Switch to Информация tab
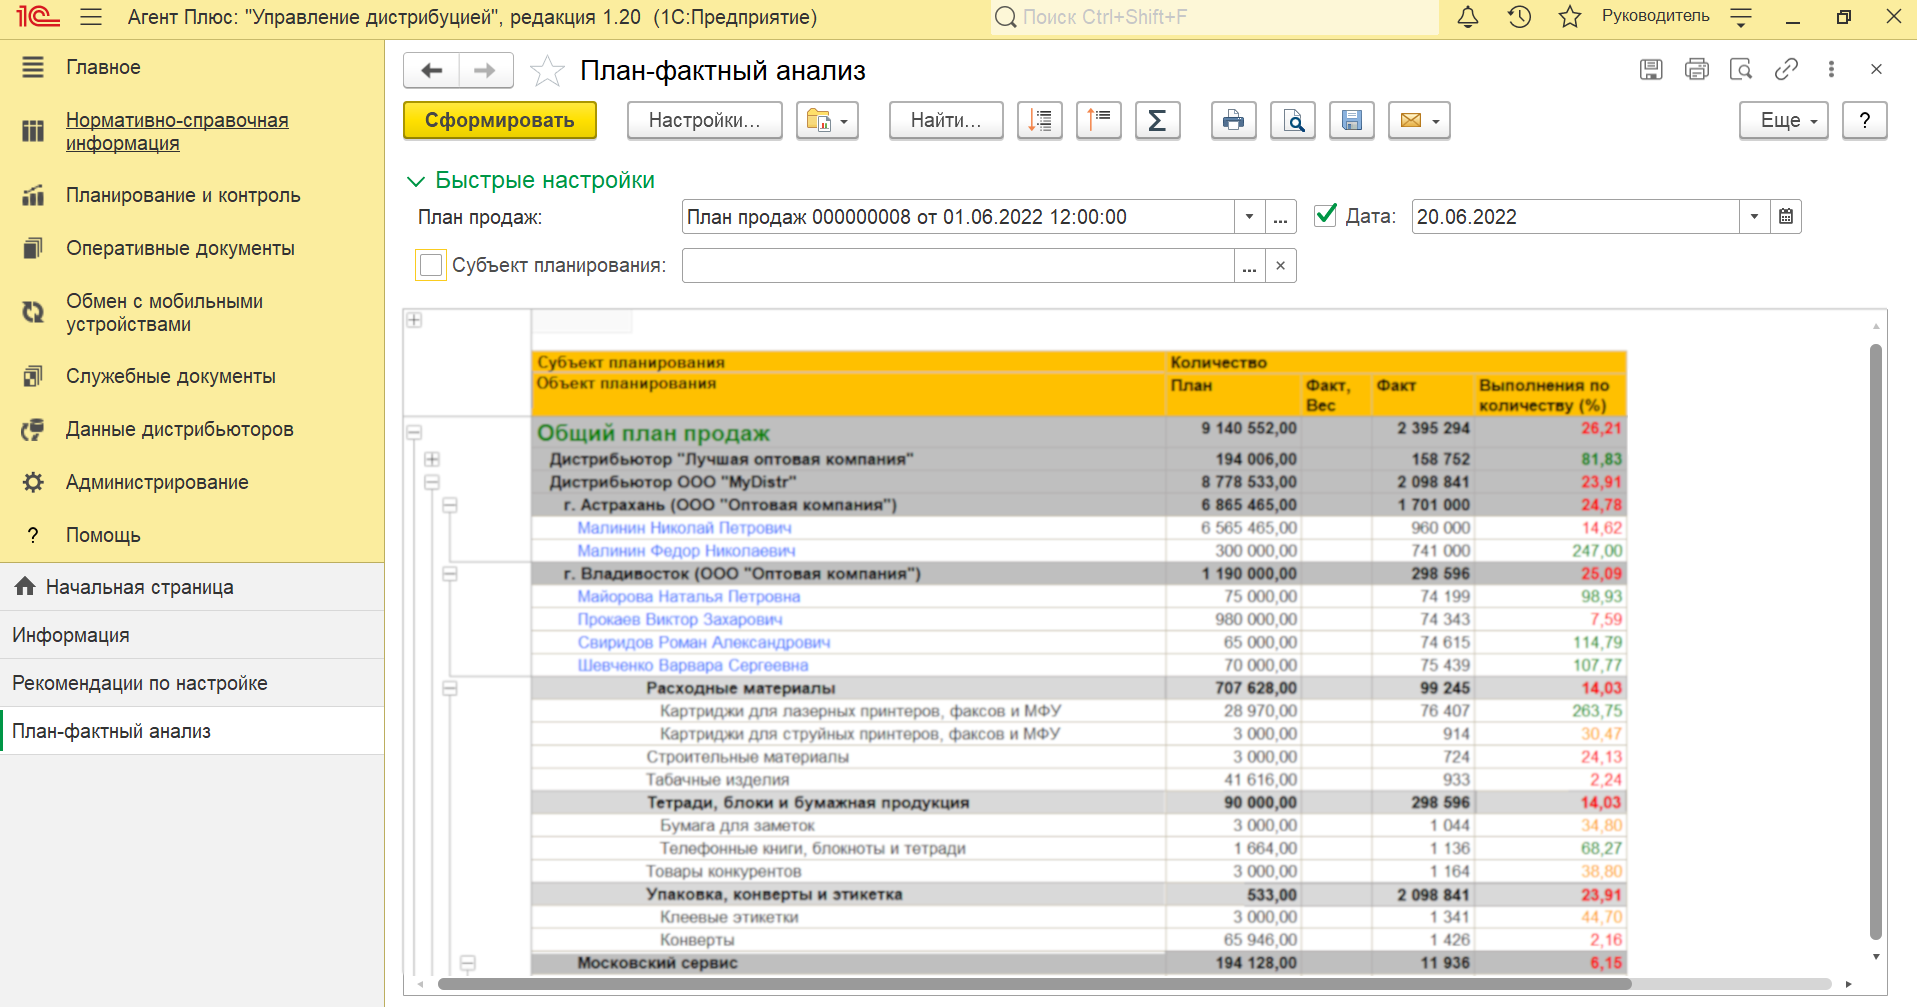 192,635
